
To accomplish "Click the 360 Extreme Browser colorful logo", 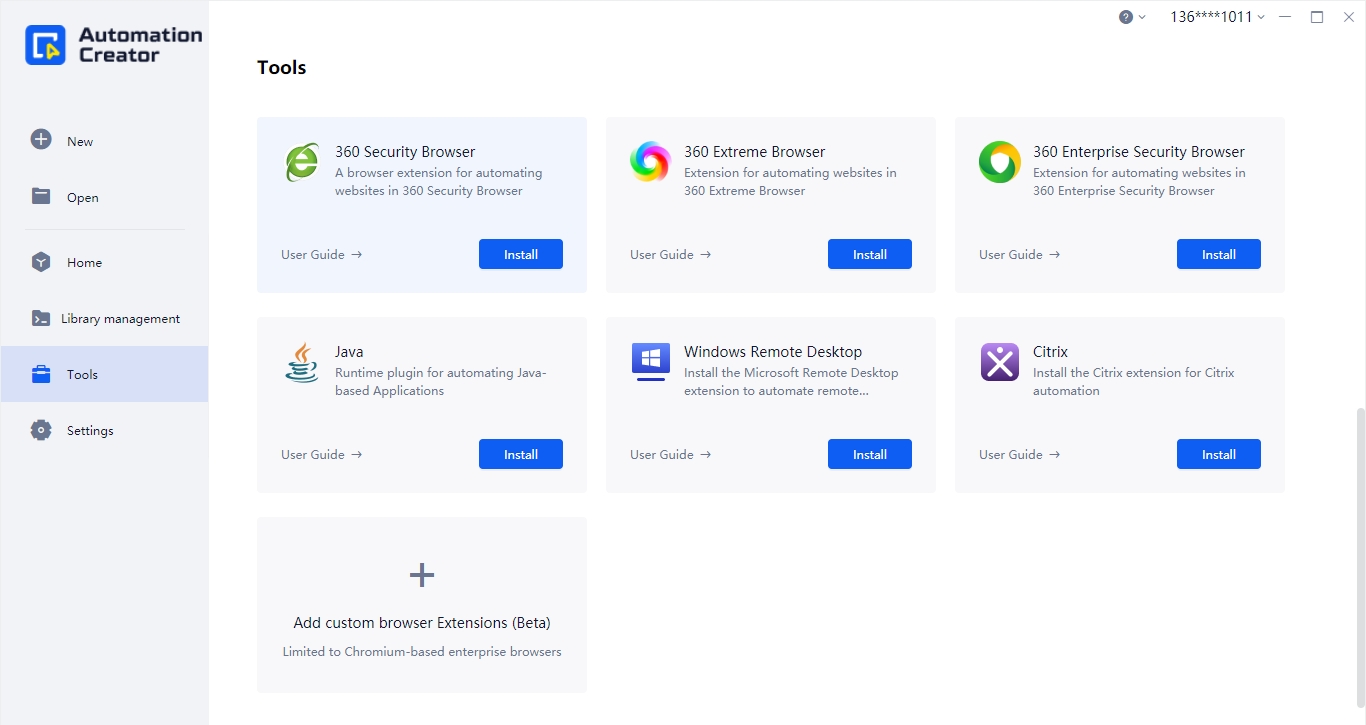I will click(x=650, y=162).
